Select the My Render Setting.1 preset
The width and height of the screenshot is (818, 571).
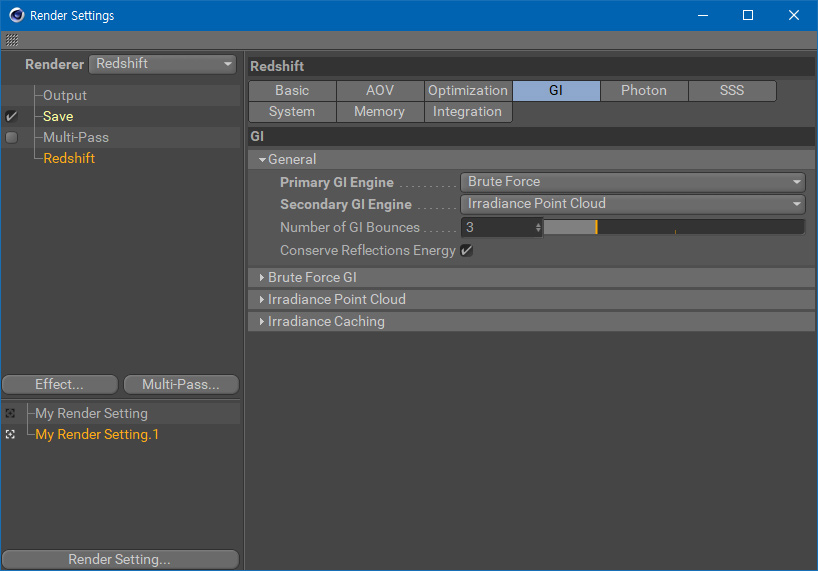point(97,434)
